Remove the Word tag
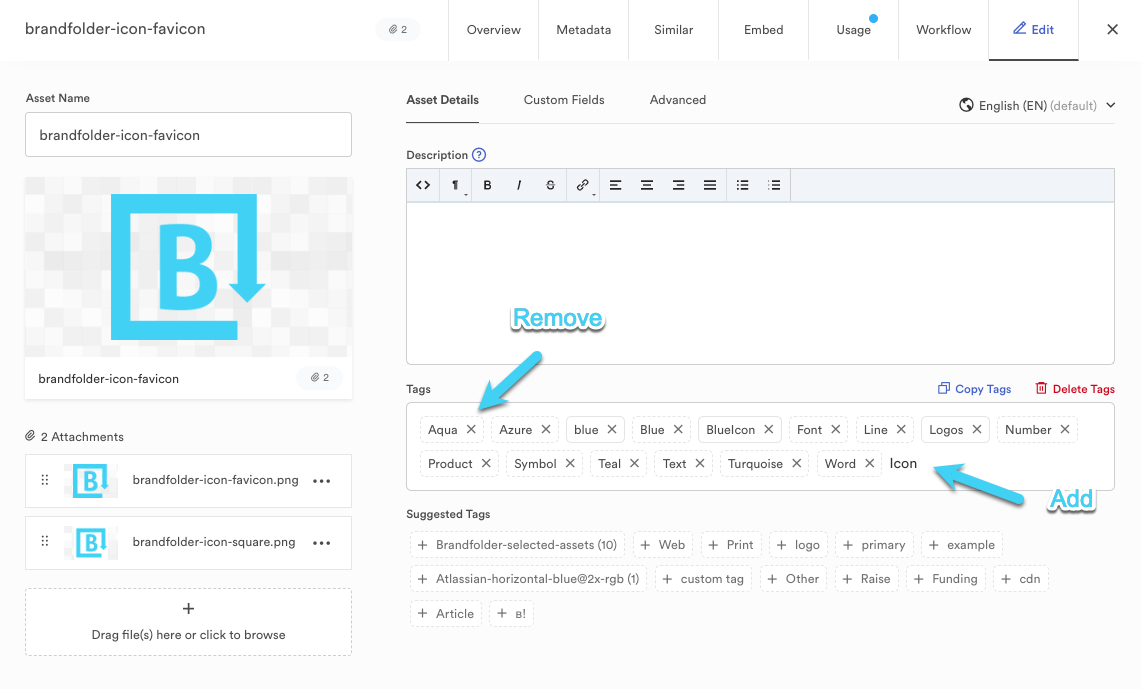 870,463
